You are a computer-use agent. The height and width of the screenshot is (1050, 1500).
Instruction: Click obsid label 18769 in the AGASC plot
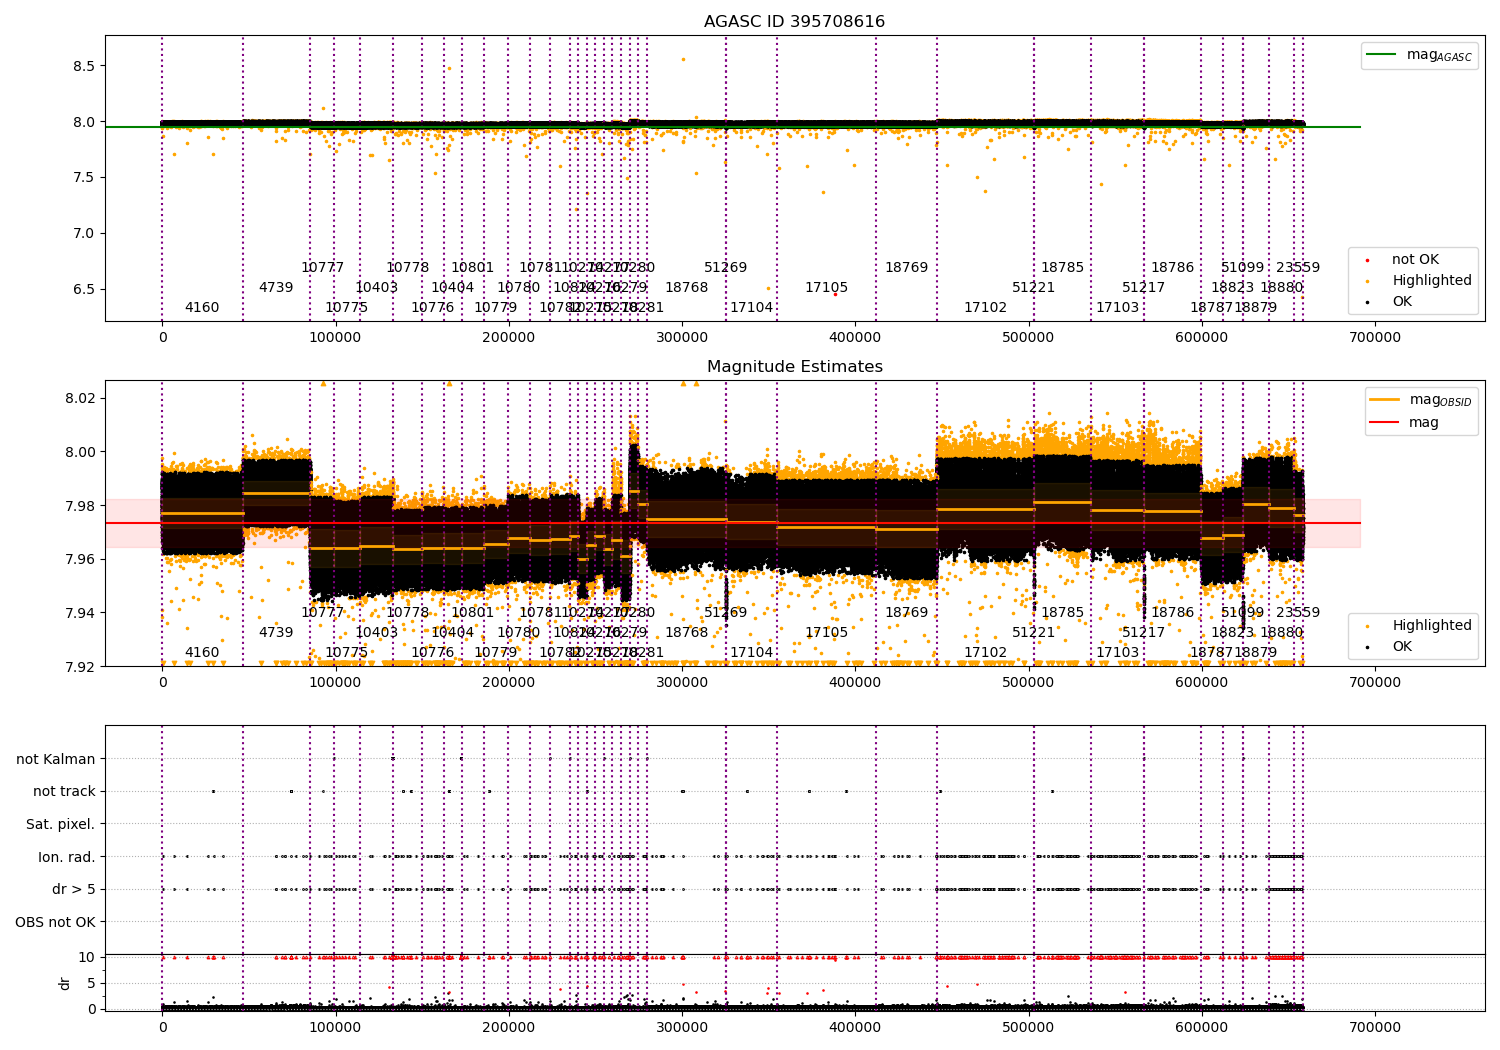907,268
